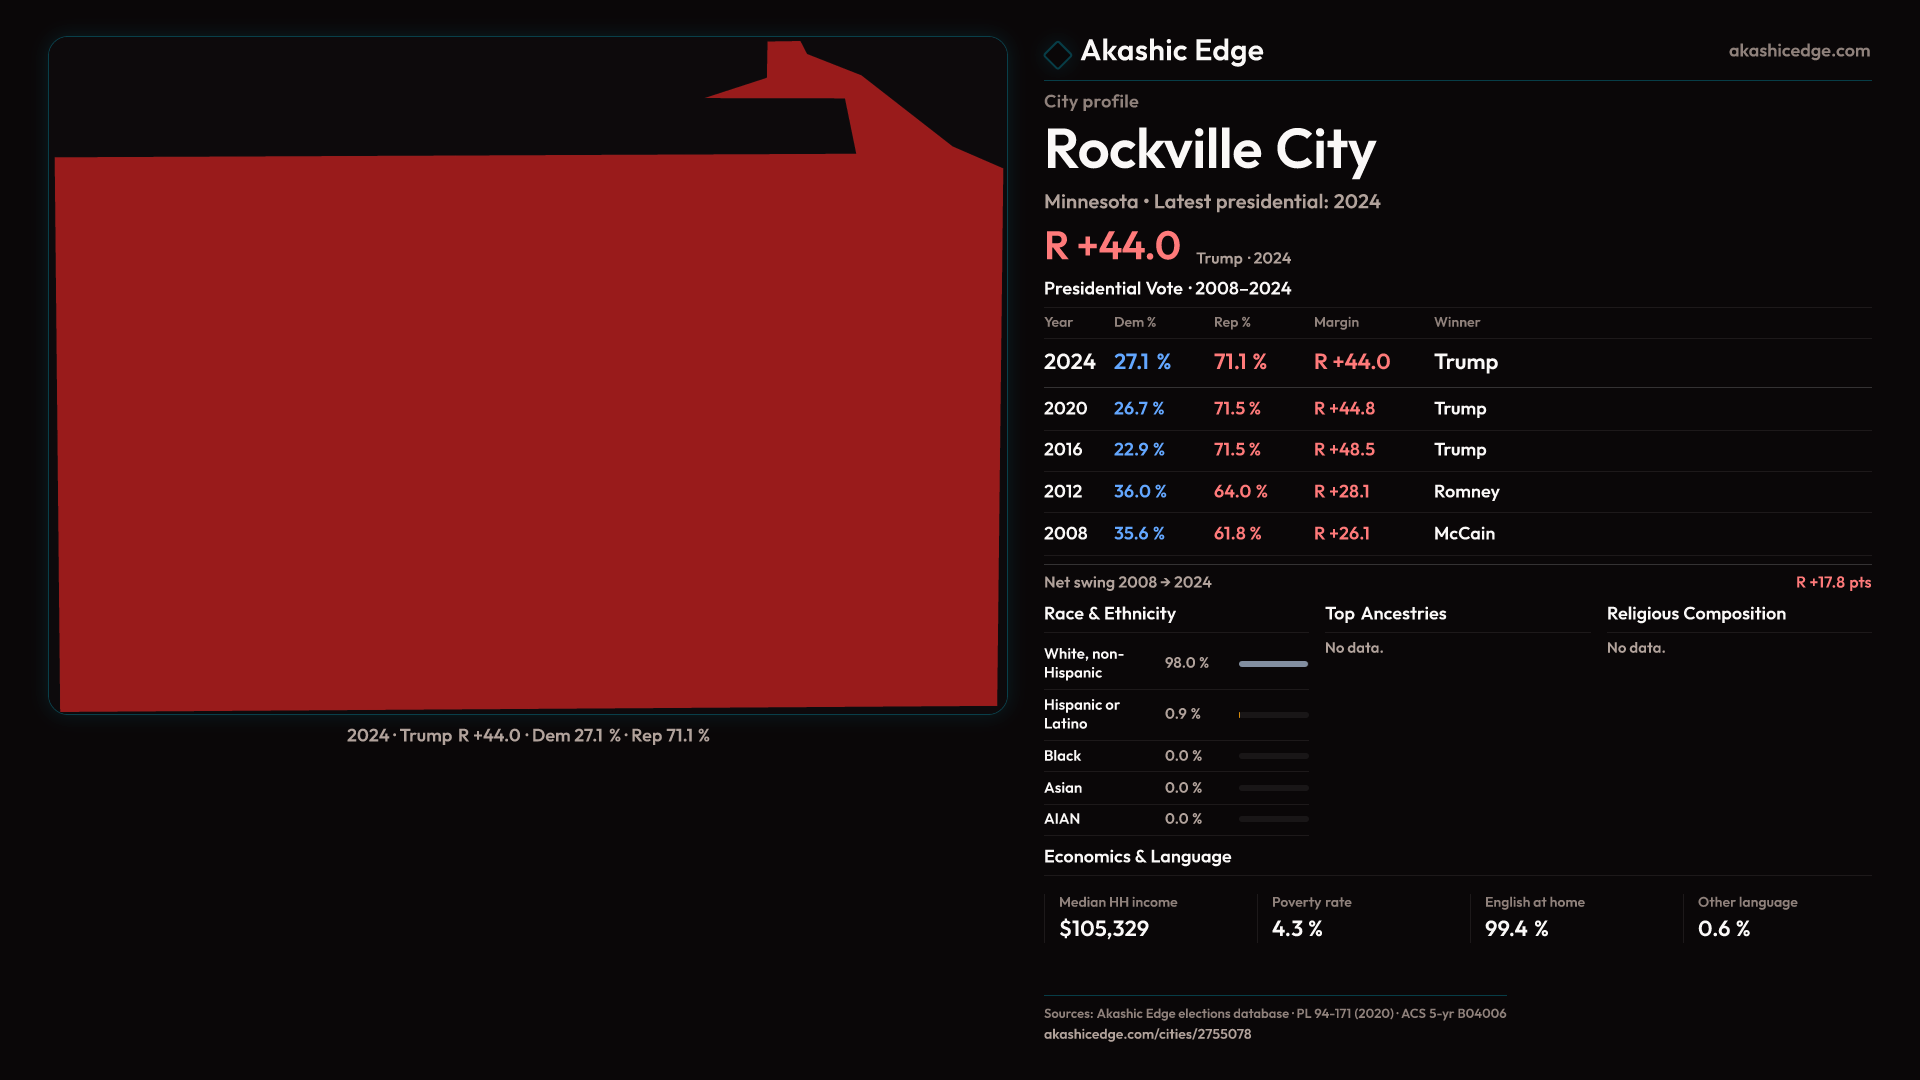Click the map caption below the map

click(x=528, y=736)
